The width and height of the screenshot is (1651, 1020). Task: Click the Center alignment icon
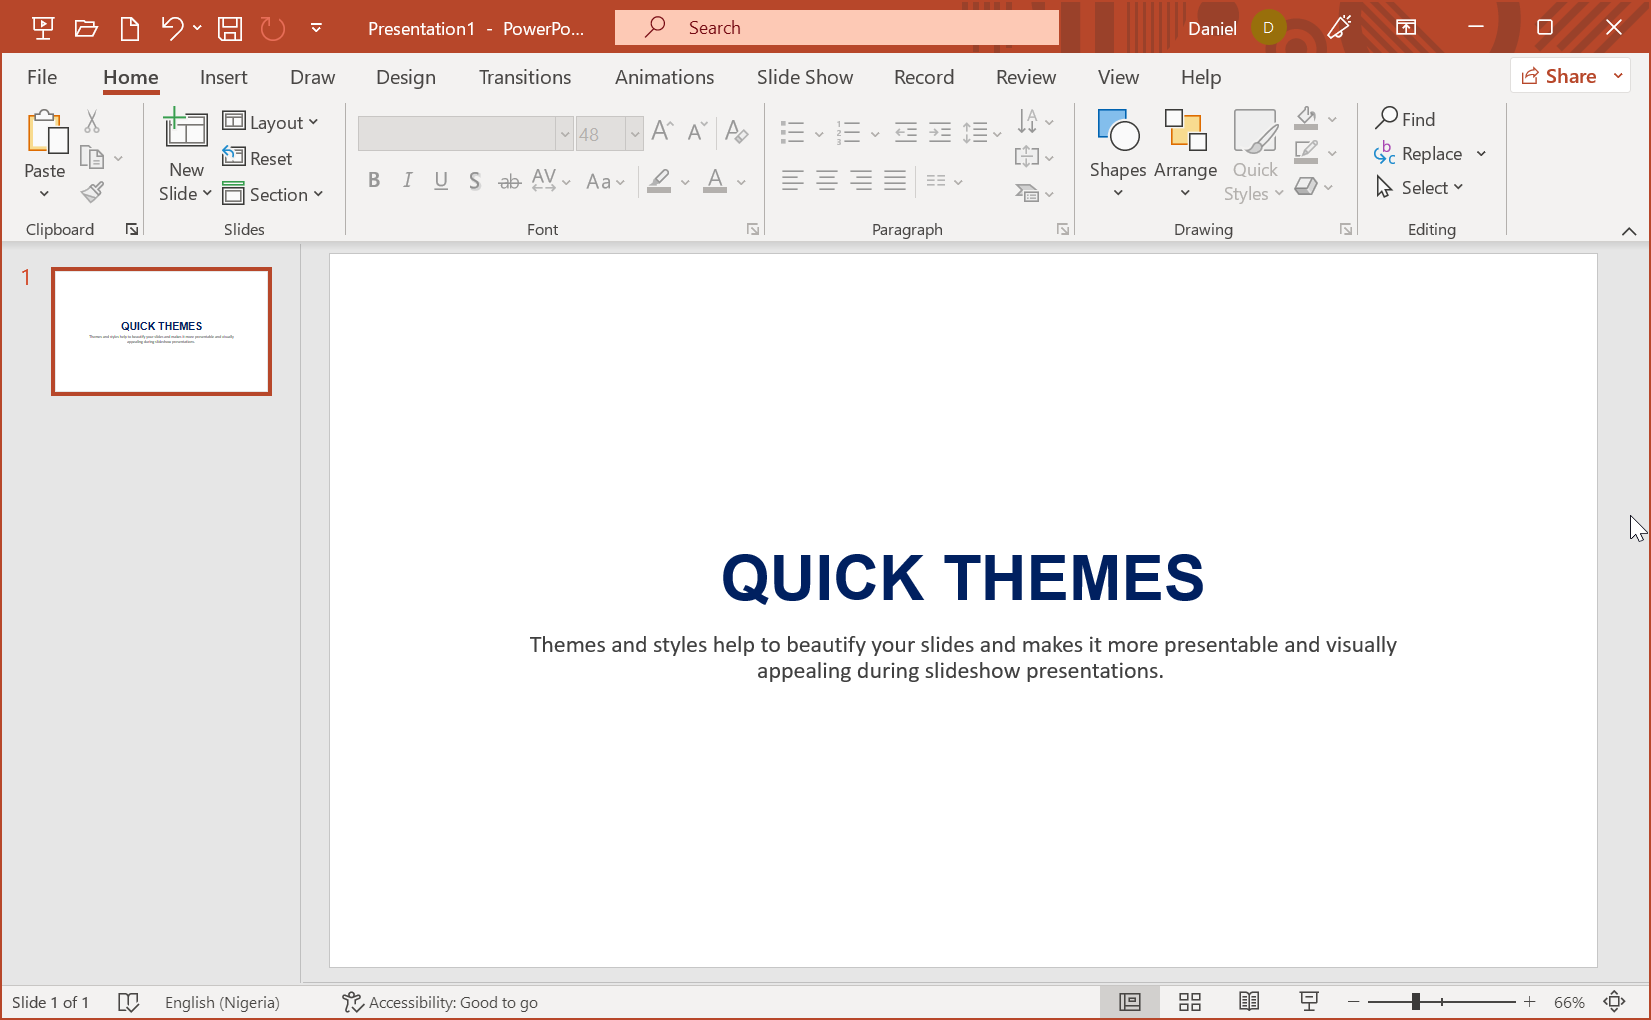click(x=826, y=181)
